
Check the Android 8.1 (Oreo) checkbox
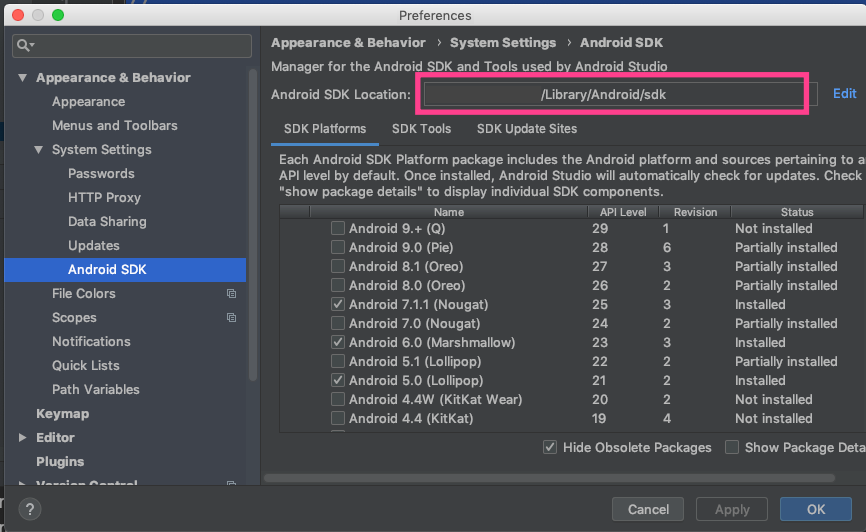337,266
